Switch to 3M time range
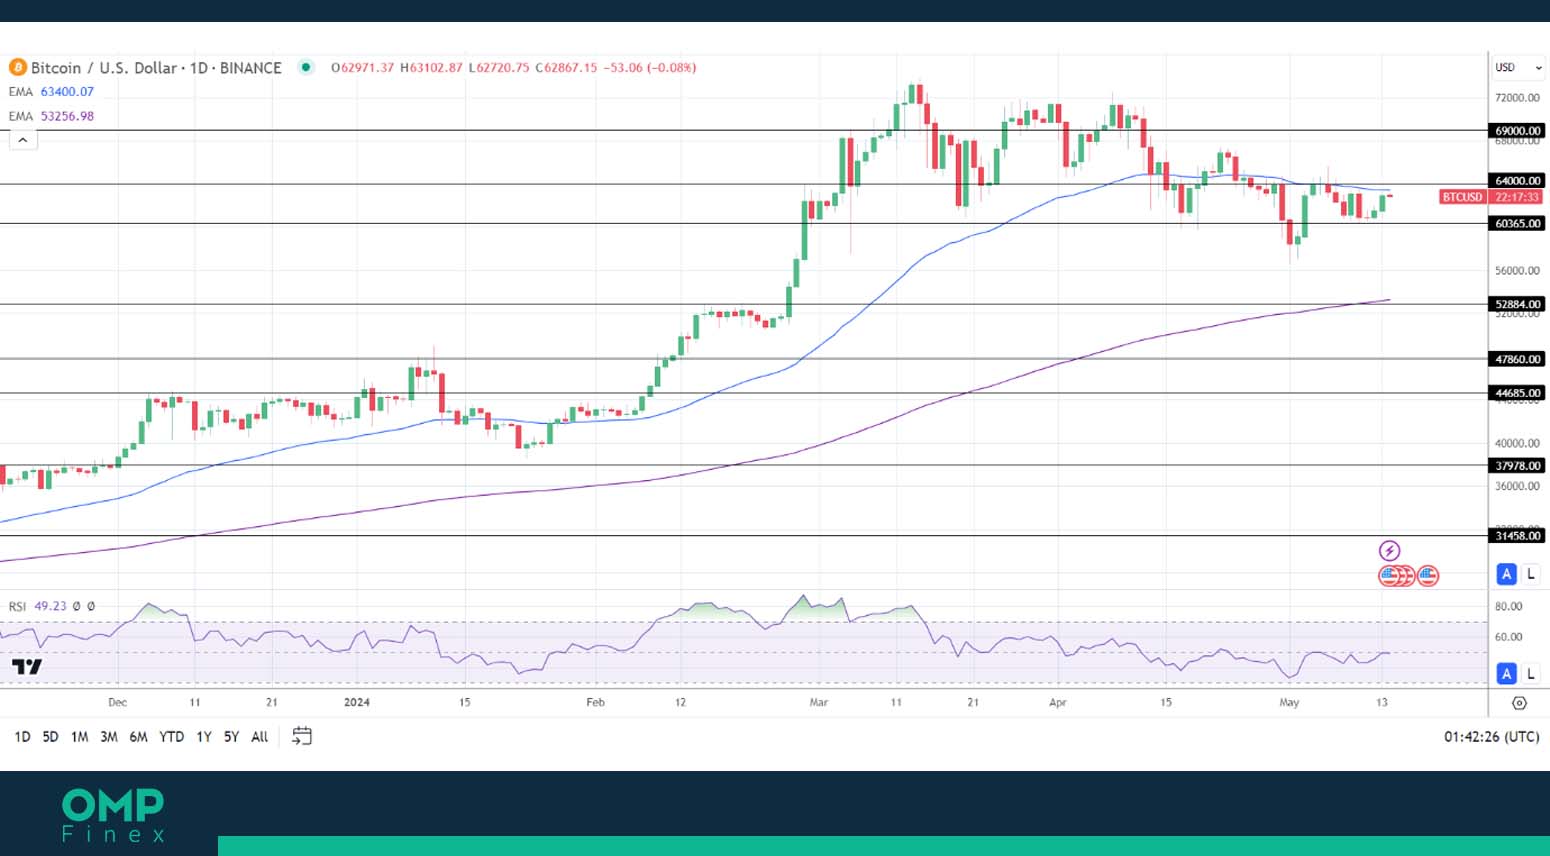1550x856 pixels. [109, 737]
